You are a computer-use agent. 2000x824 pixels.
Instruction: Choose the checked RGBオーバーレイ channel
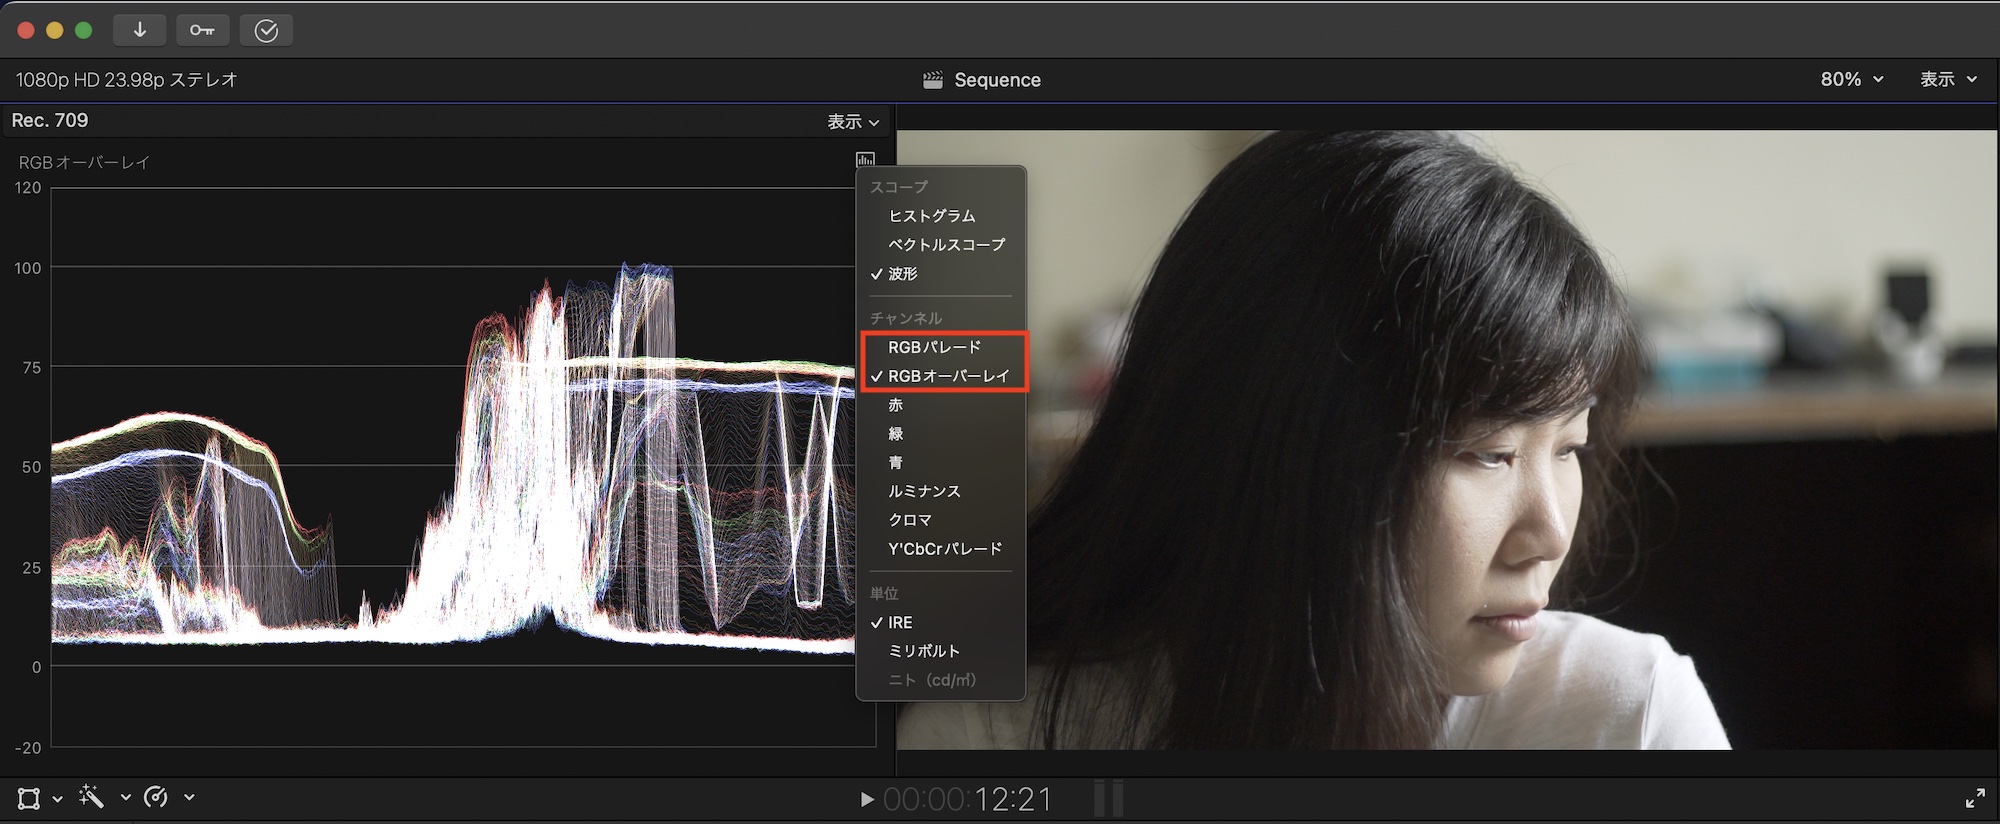(948, 376)
